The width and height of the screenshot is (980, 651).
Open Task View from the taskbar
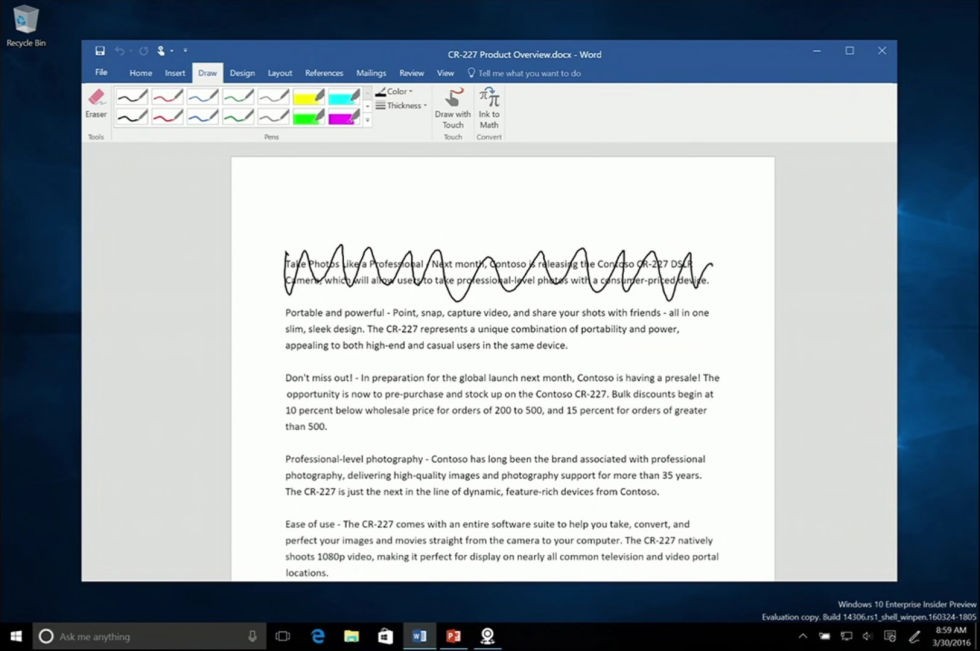[x=282, y=636]
